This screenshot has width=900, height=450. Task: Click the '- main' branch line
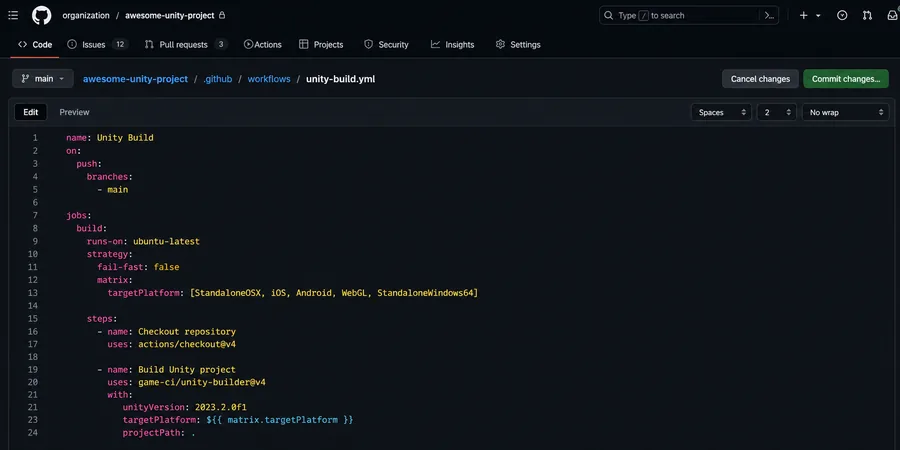click(x=112, y=189)
